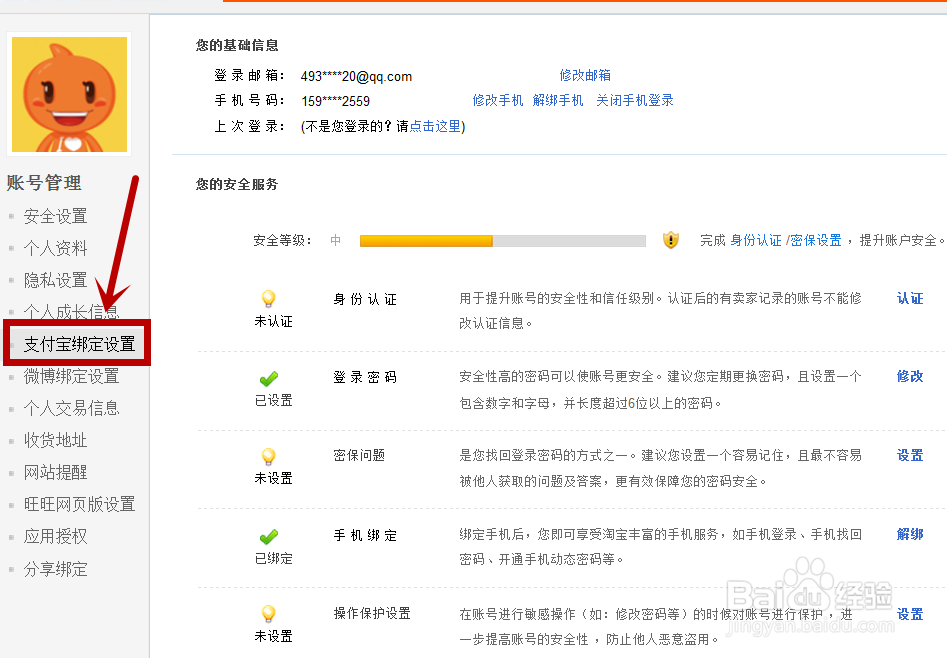Select 应用授权 in the left menu
The height and width of the screenshot is (658, 947).
[x=54, y=537]
